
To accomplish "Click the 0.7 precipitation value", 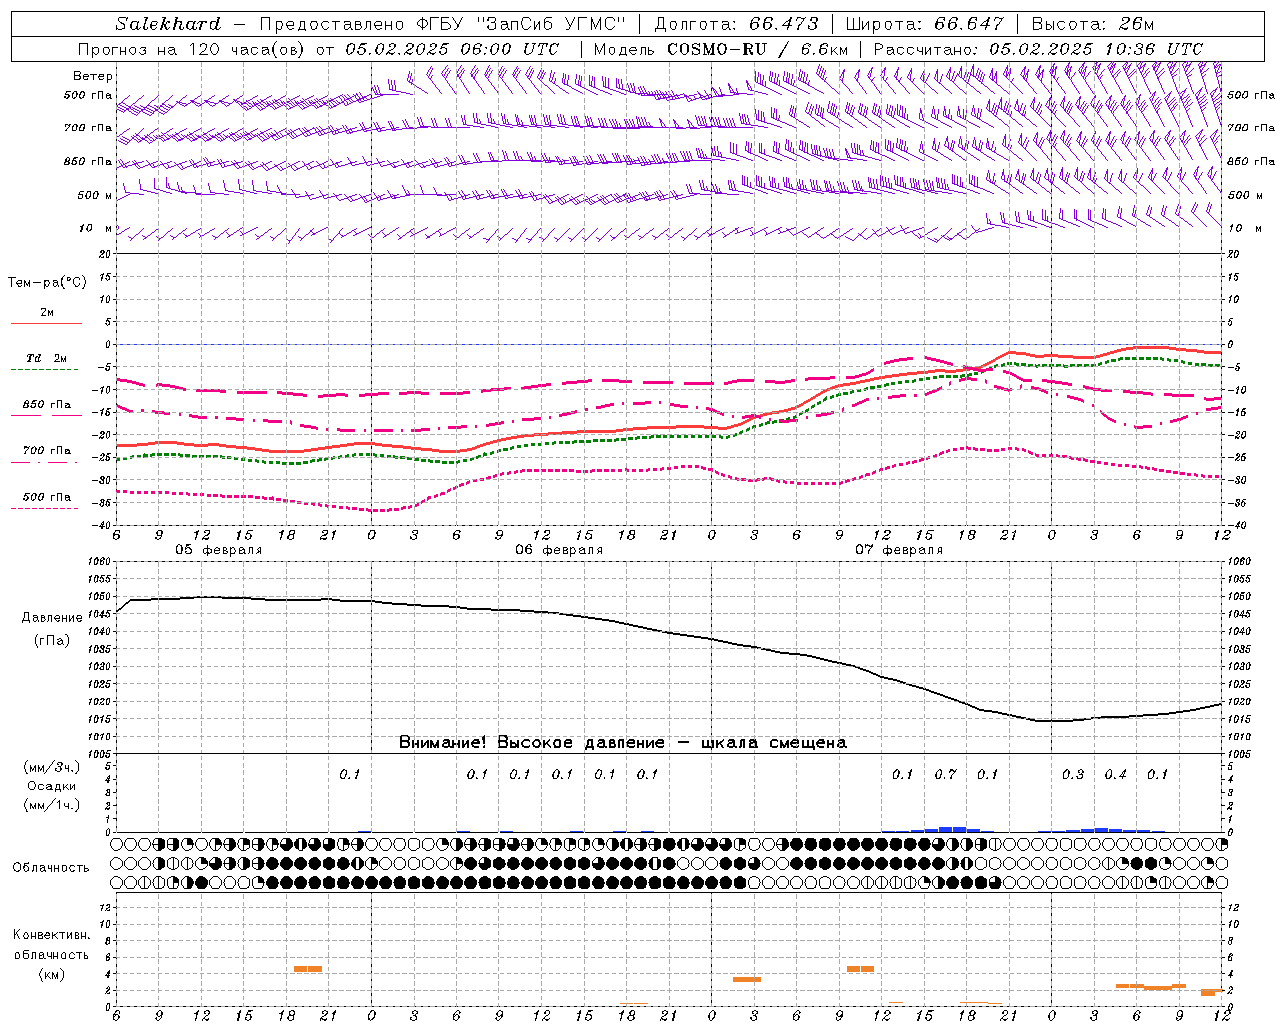I will click(x=945, y=774).
